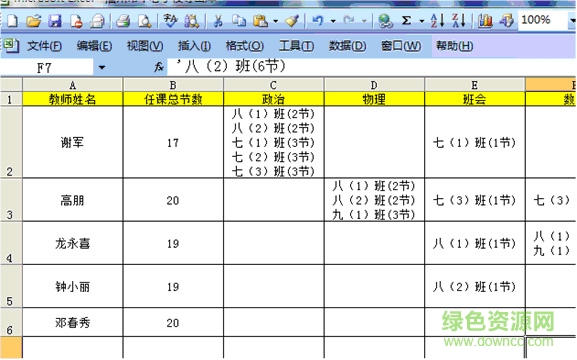Open the Undo history dropdown arrow
This screenshot has height=360, width=577.
[333, 21]
